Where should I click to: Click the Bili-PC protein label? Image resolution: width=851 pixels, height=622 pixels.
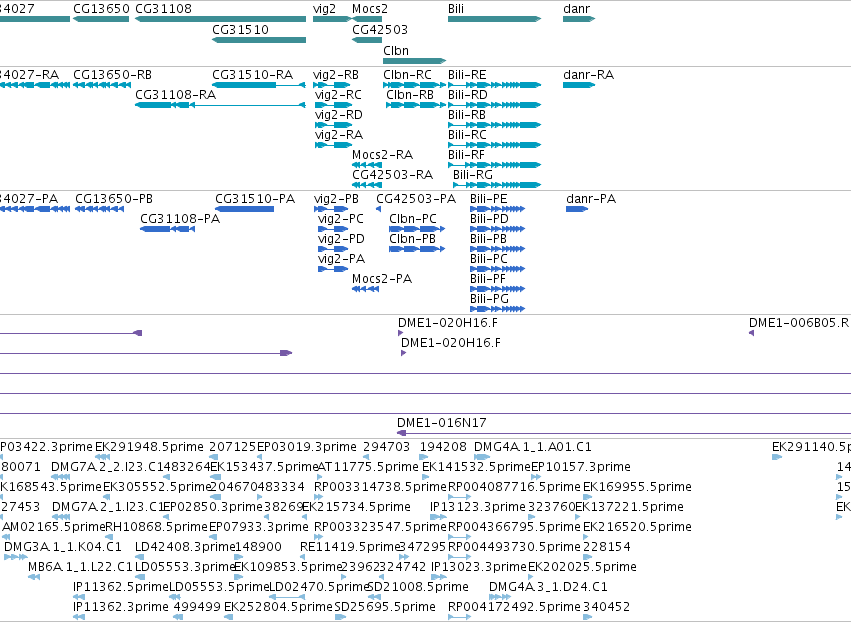pyautogui.click(x=489, y=259)
